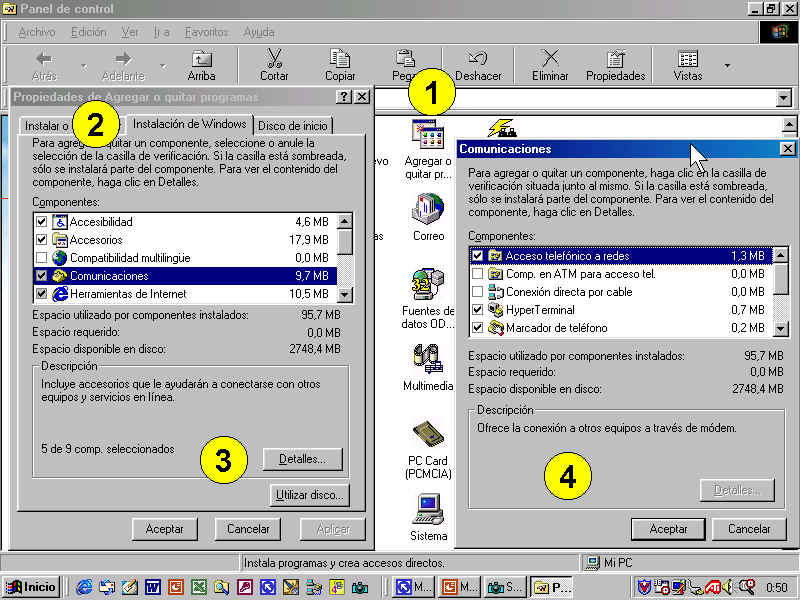The width and height of the screenshot is (801, 601).
Task: Open the PC Card (PCMCIA) icon
Action: (x=428, y=435)
